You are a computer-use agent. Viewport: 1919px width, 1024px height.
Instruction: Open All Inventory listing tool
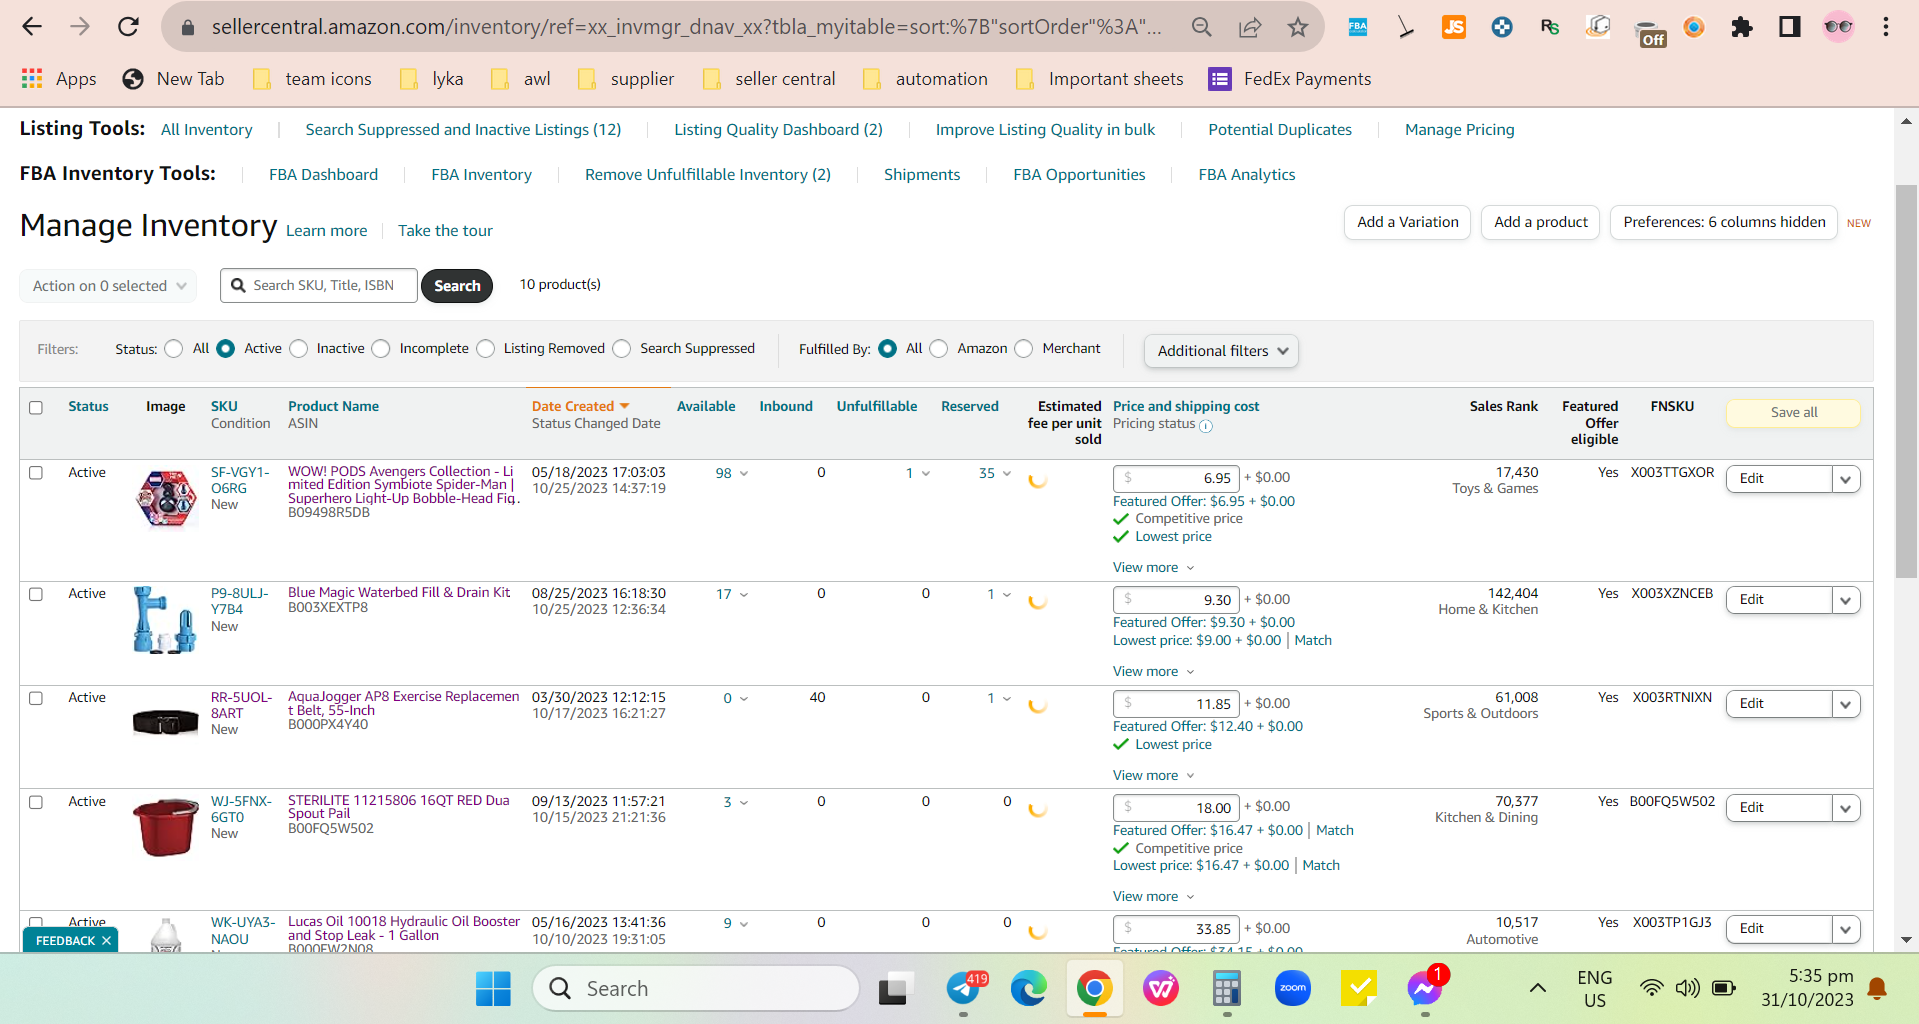[207, 130]
